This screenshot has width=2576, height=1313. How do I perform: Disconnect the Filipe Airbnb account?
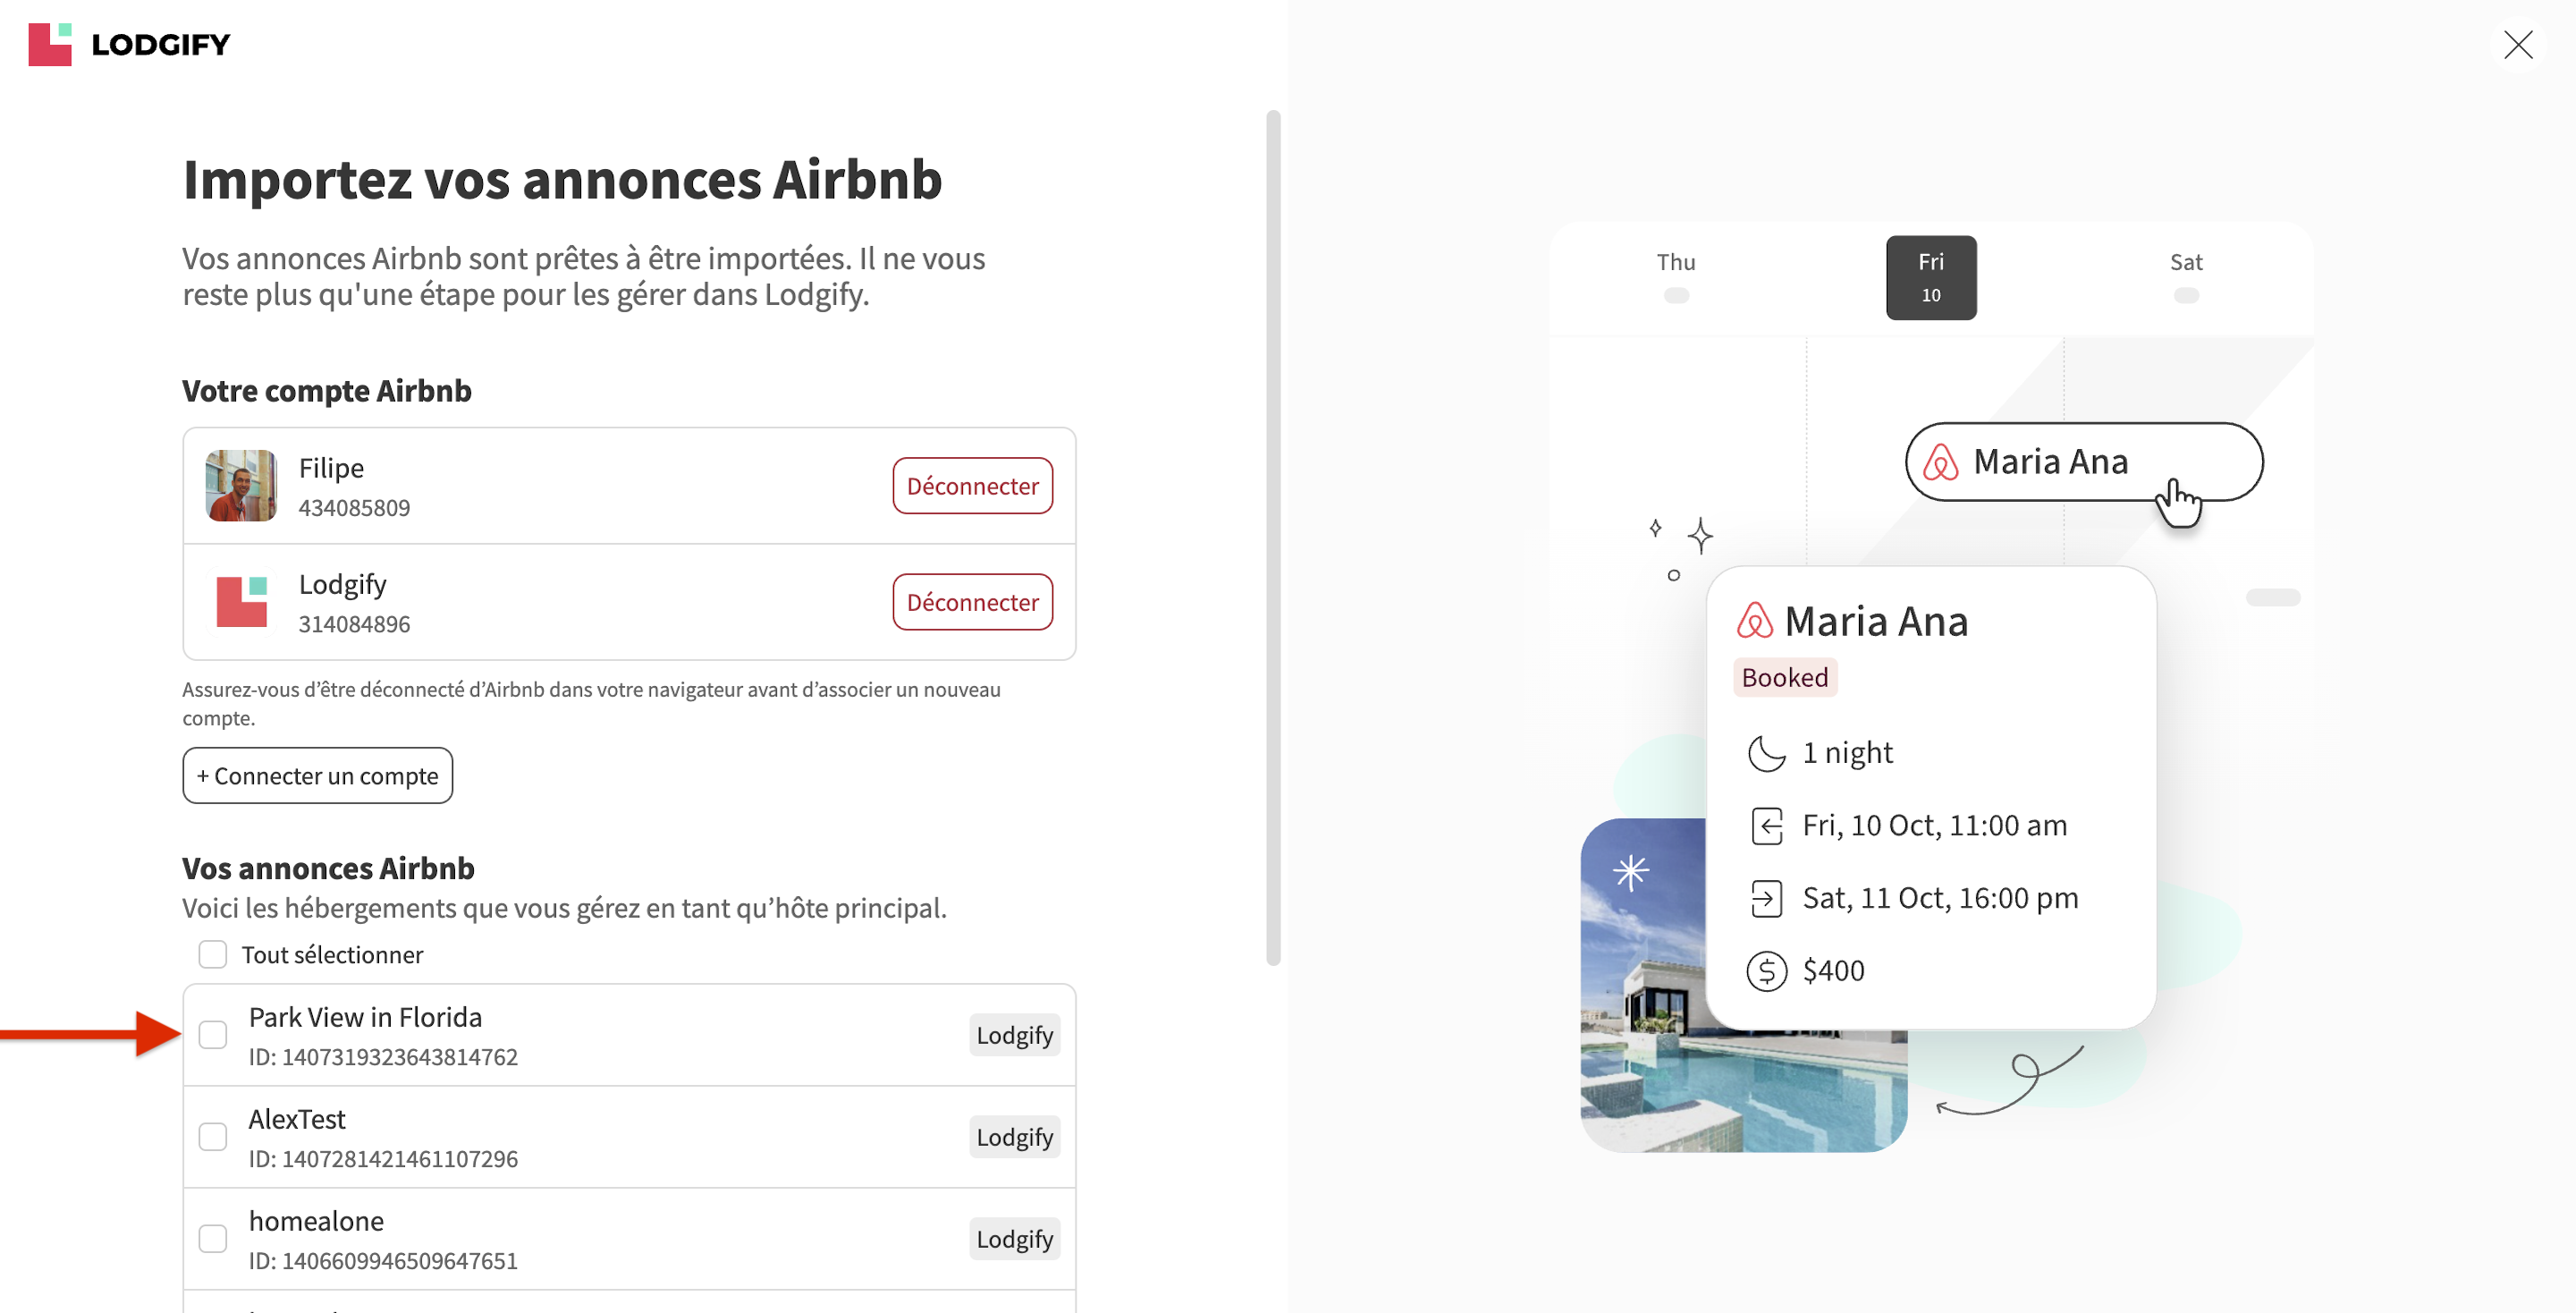972,486
